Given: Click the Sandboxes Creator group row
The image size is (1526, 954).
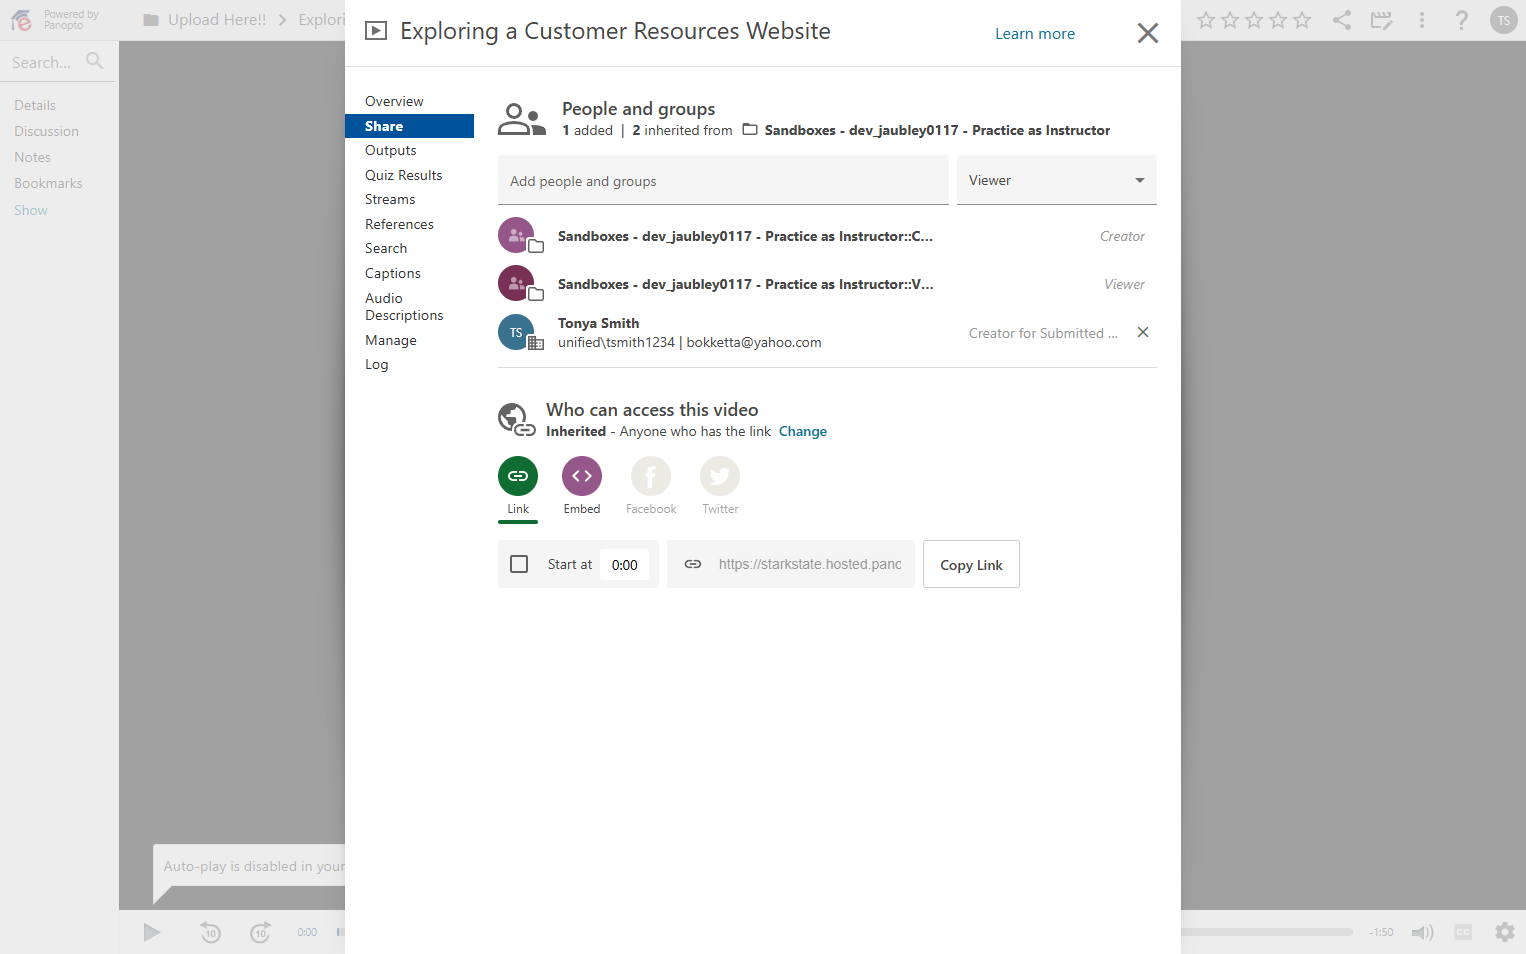Looking at the screenshot, I should tap(827, 236).
